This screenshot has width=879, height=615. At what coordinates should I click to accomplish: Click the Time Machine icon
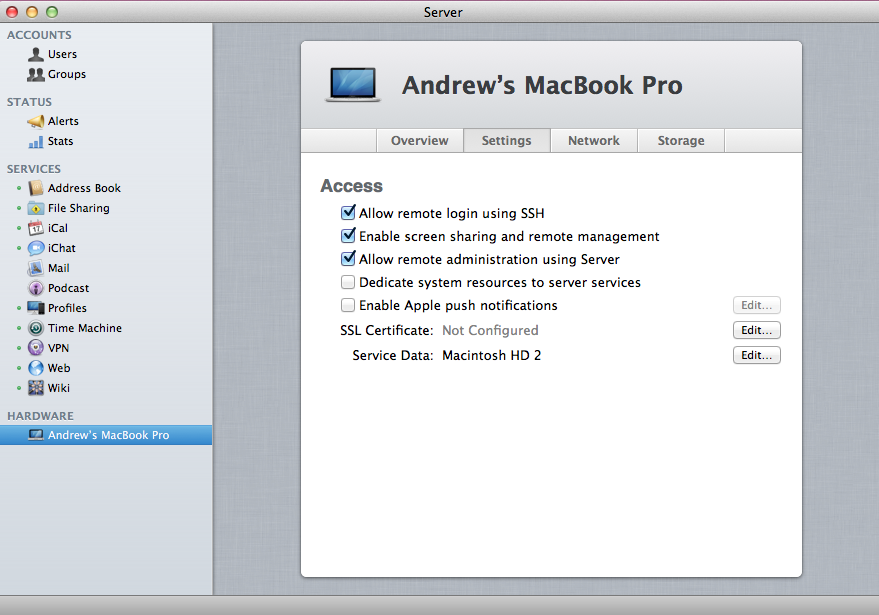(36, 328)
